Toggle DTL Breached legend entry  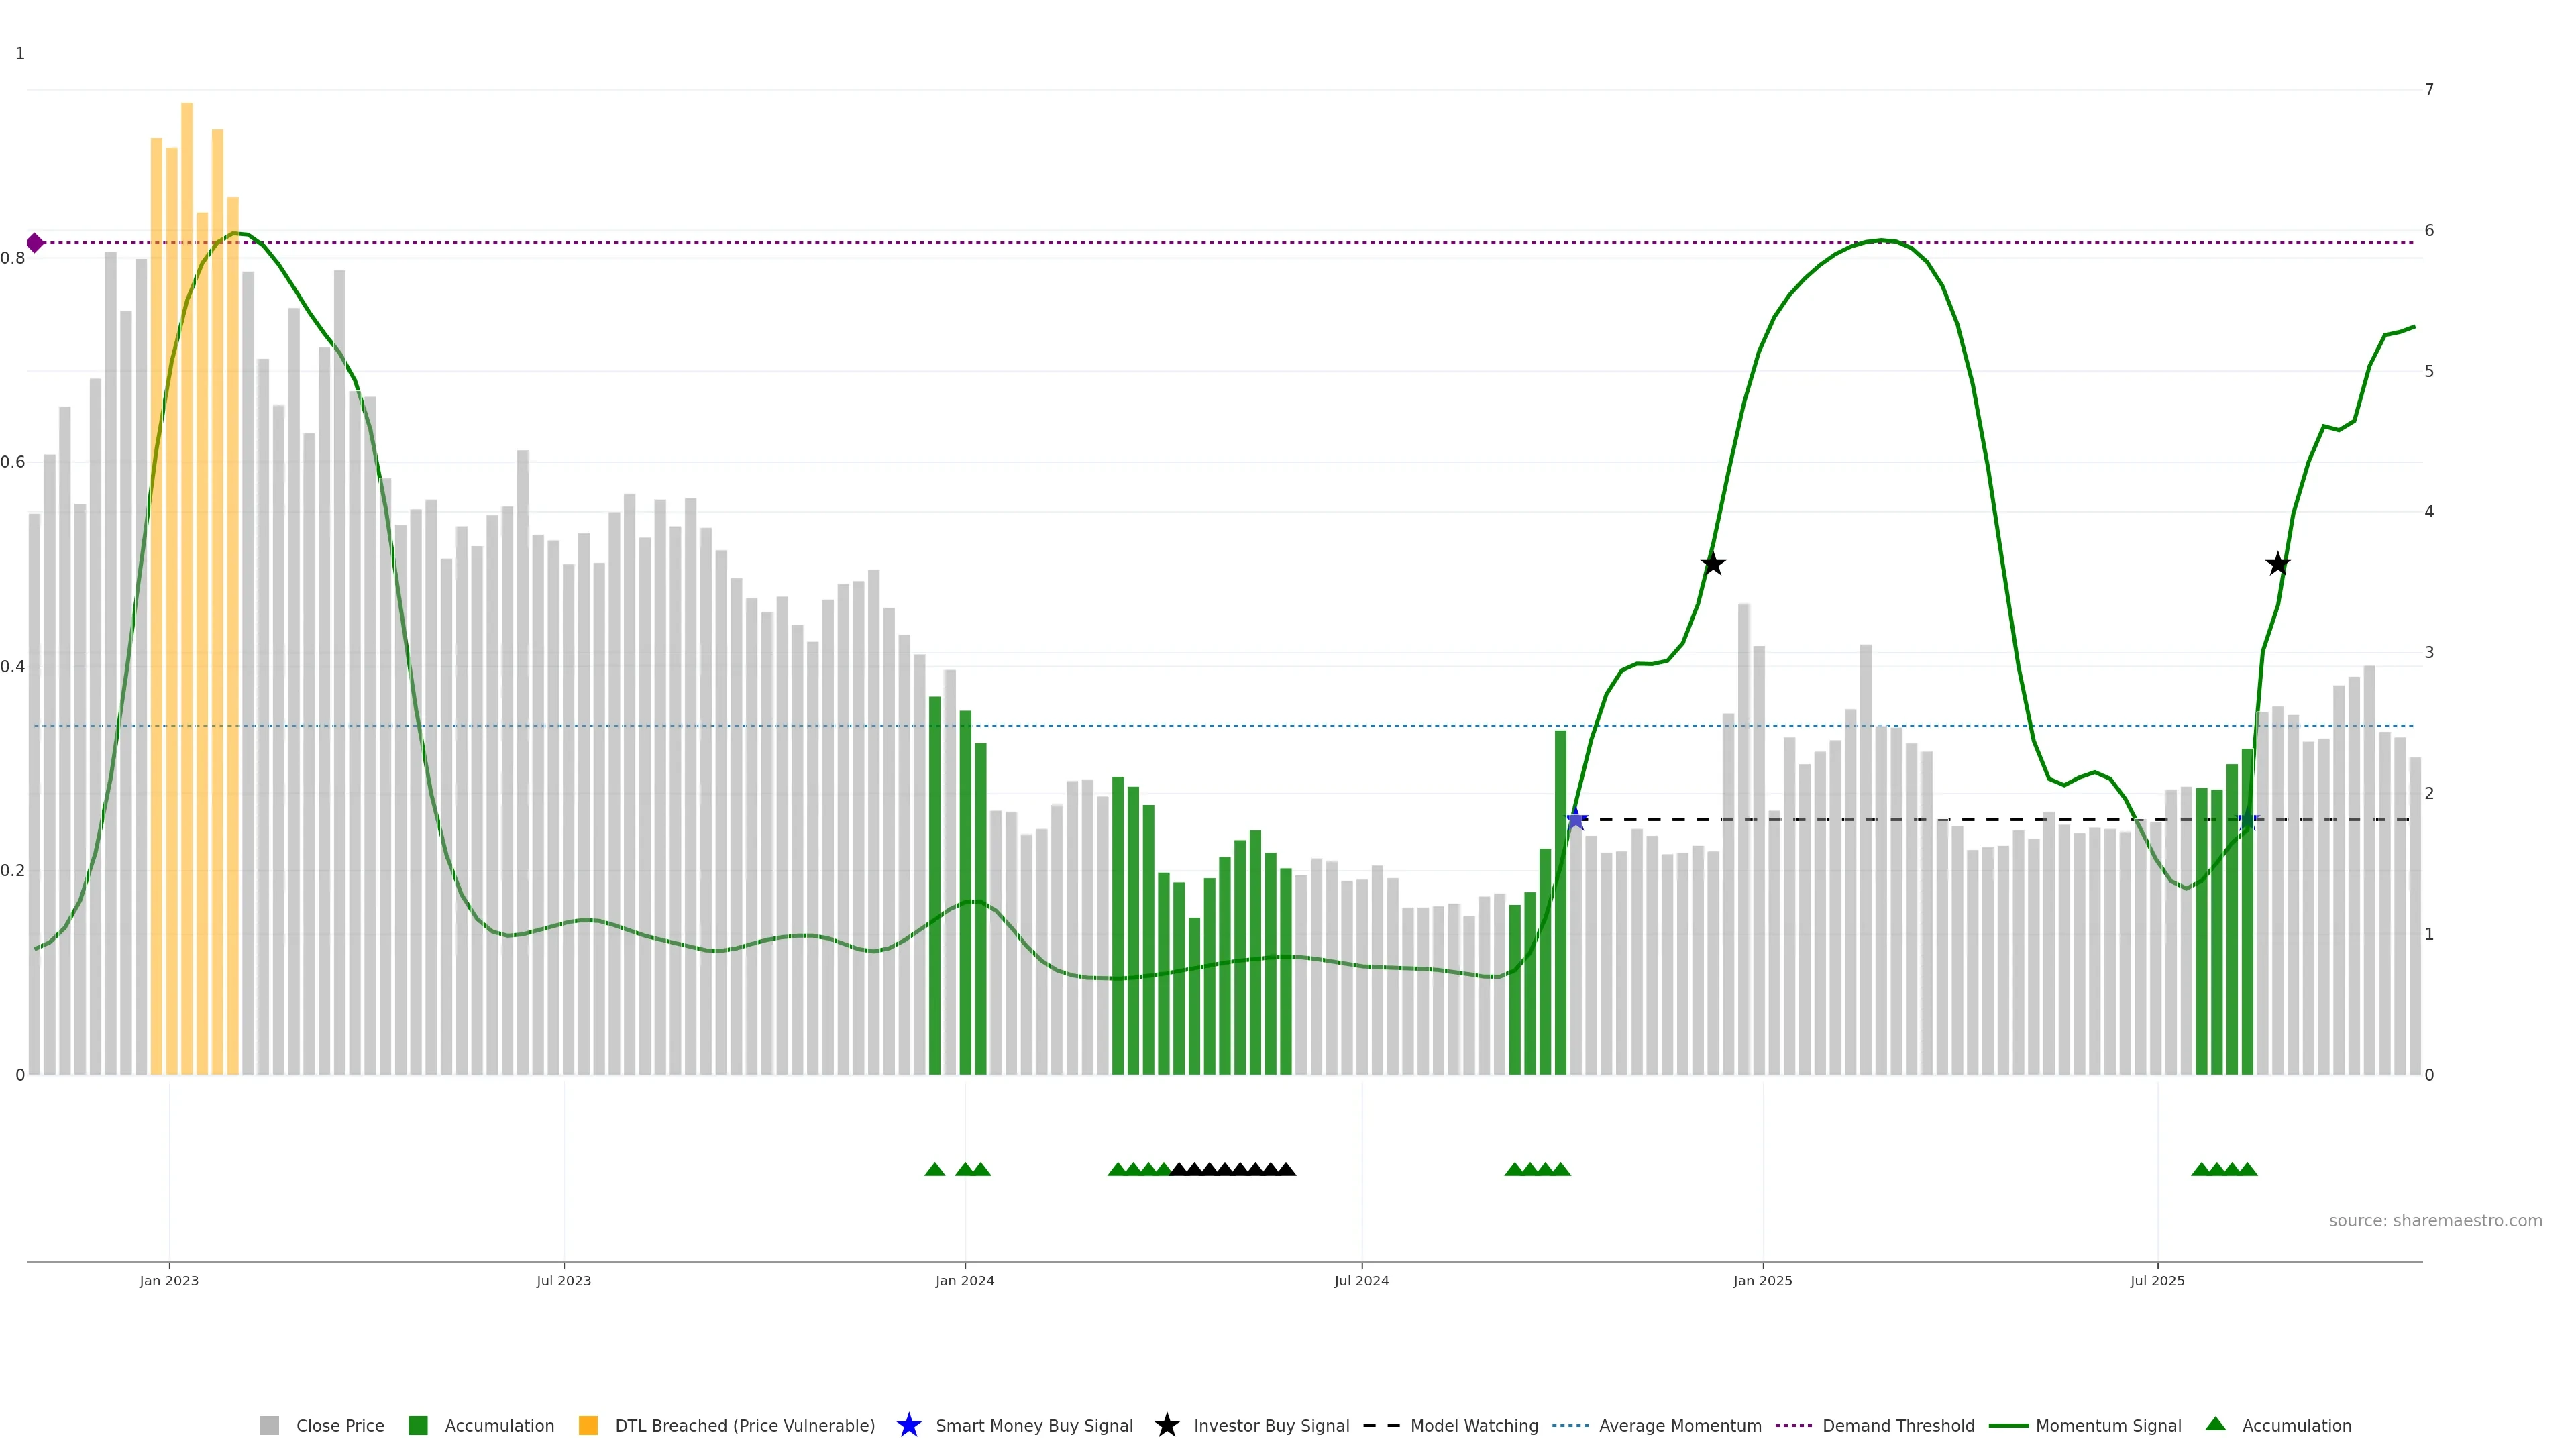(744, 1426)
